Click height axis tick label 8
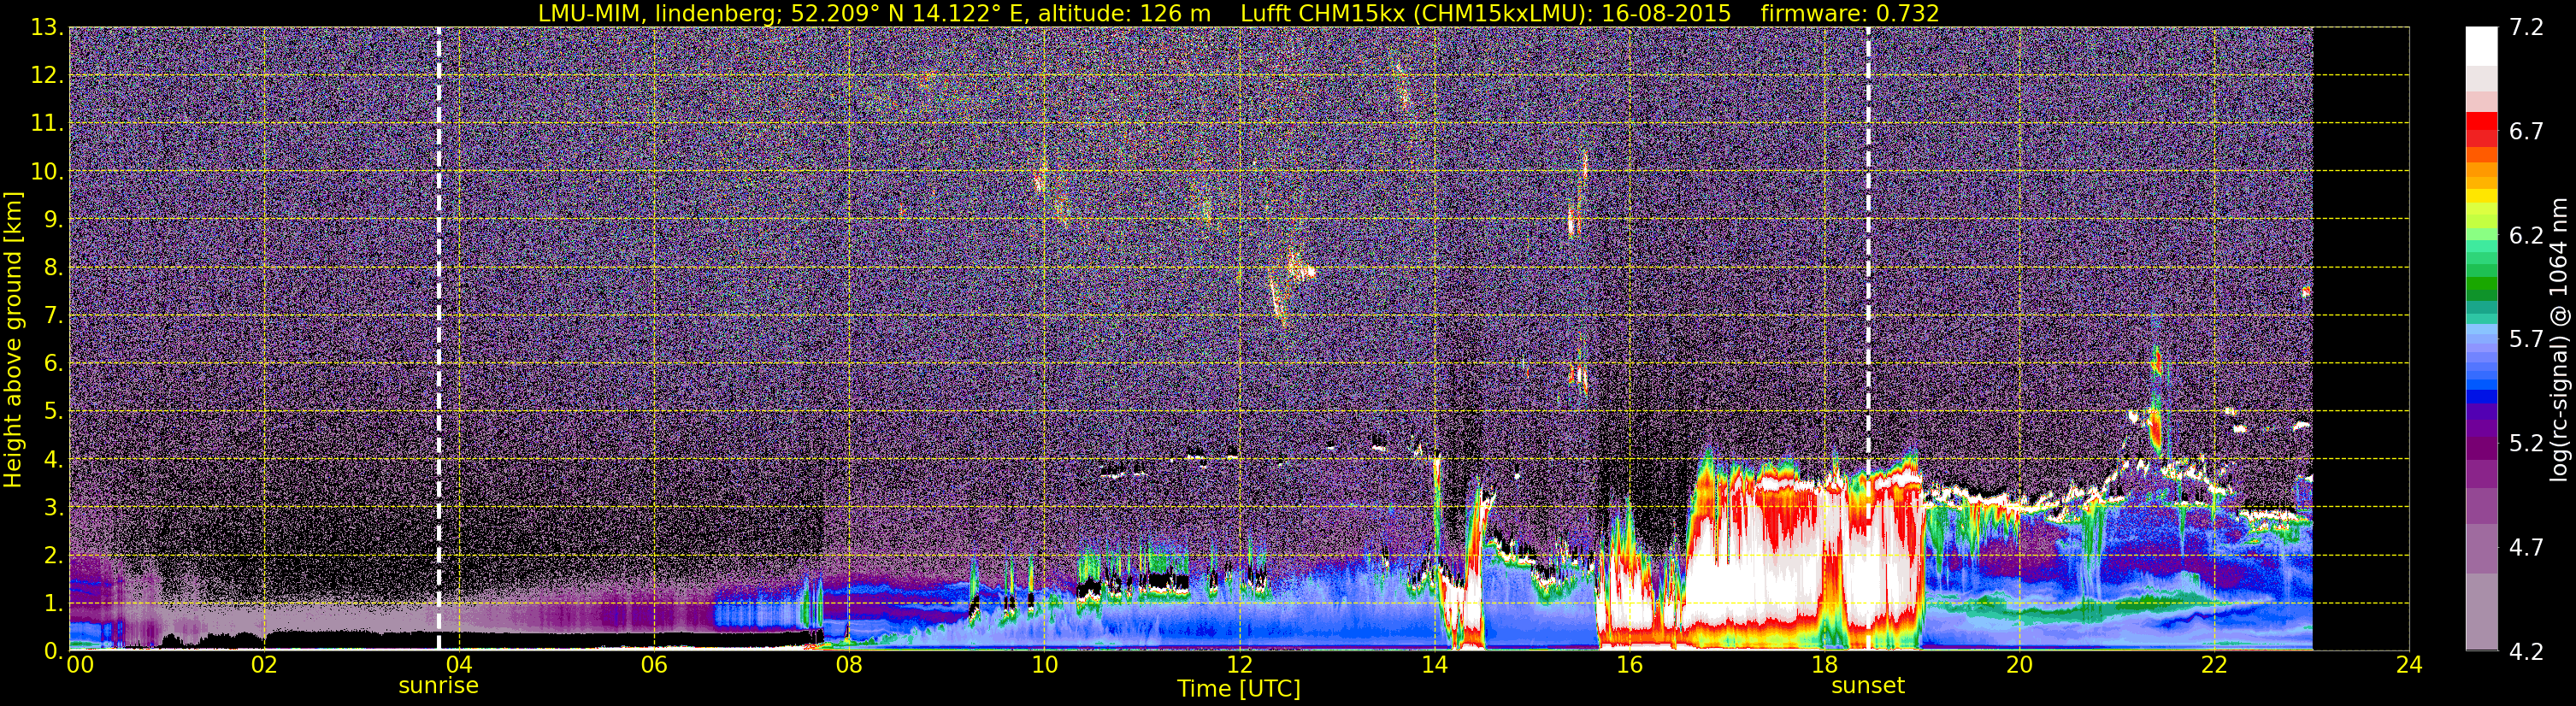2576x706 pixels. 54,268
